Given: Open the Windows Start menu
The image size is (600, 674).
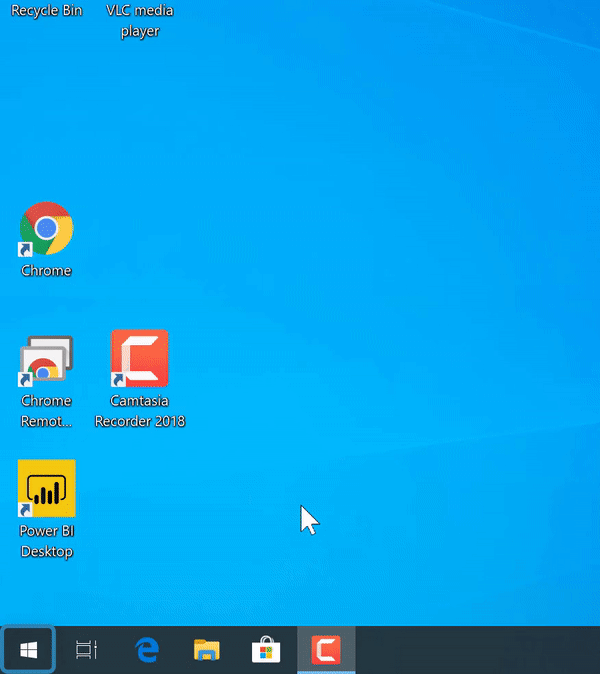Looking at the screenshot, I should tap(28, 649).
